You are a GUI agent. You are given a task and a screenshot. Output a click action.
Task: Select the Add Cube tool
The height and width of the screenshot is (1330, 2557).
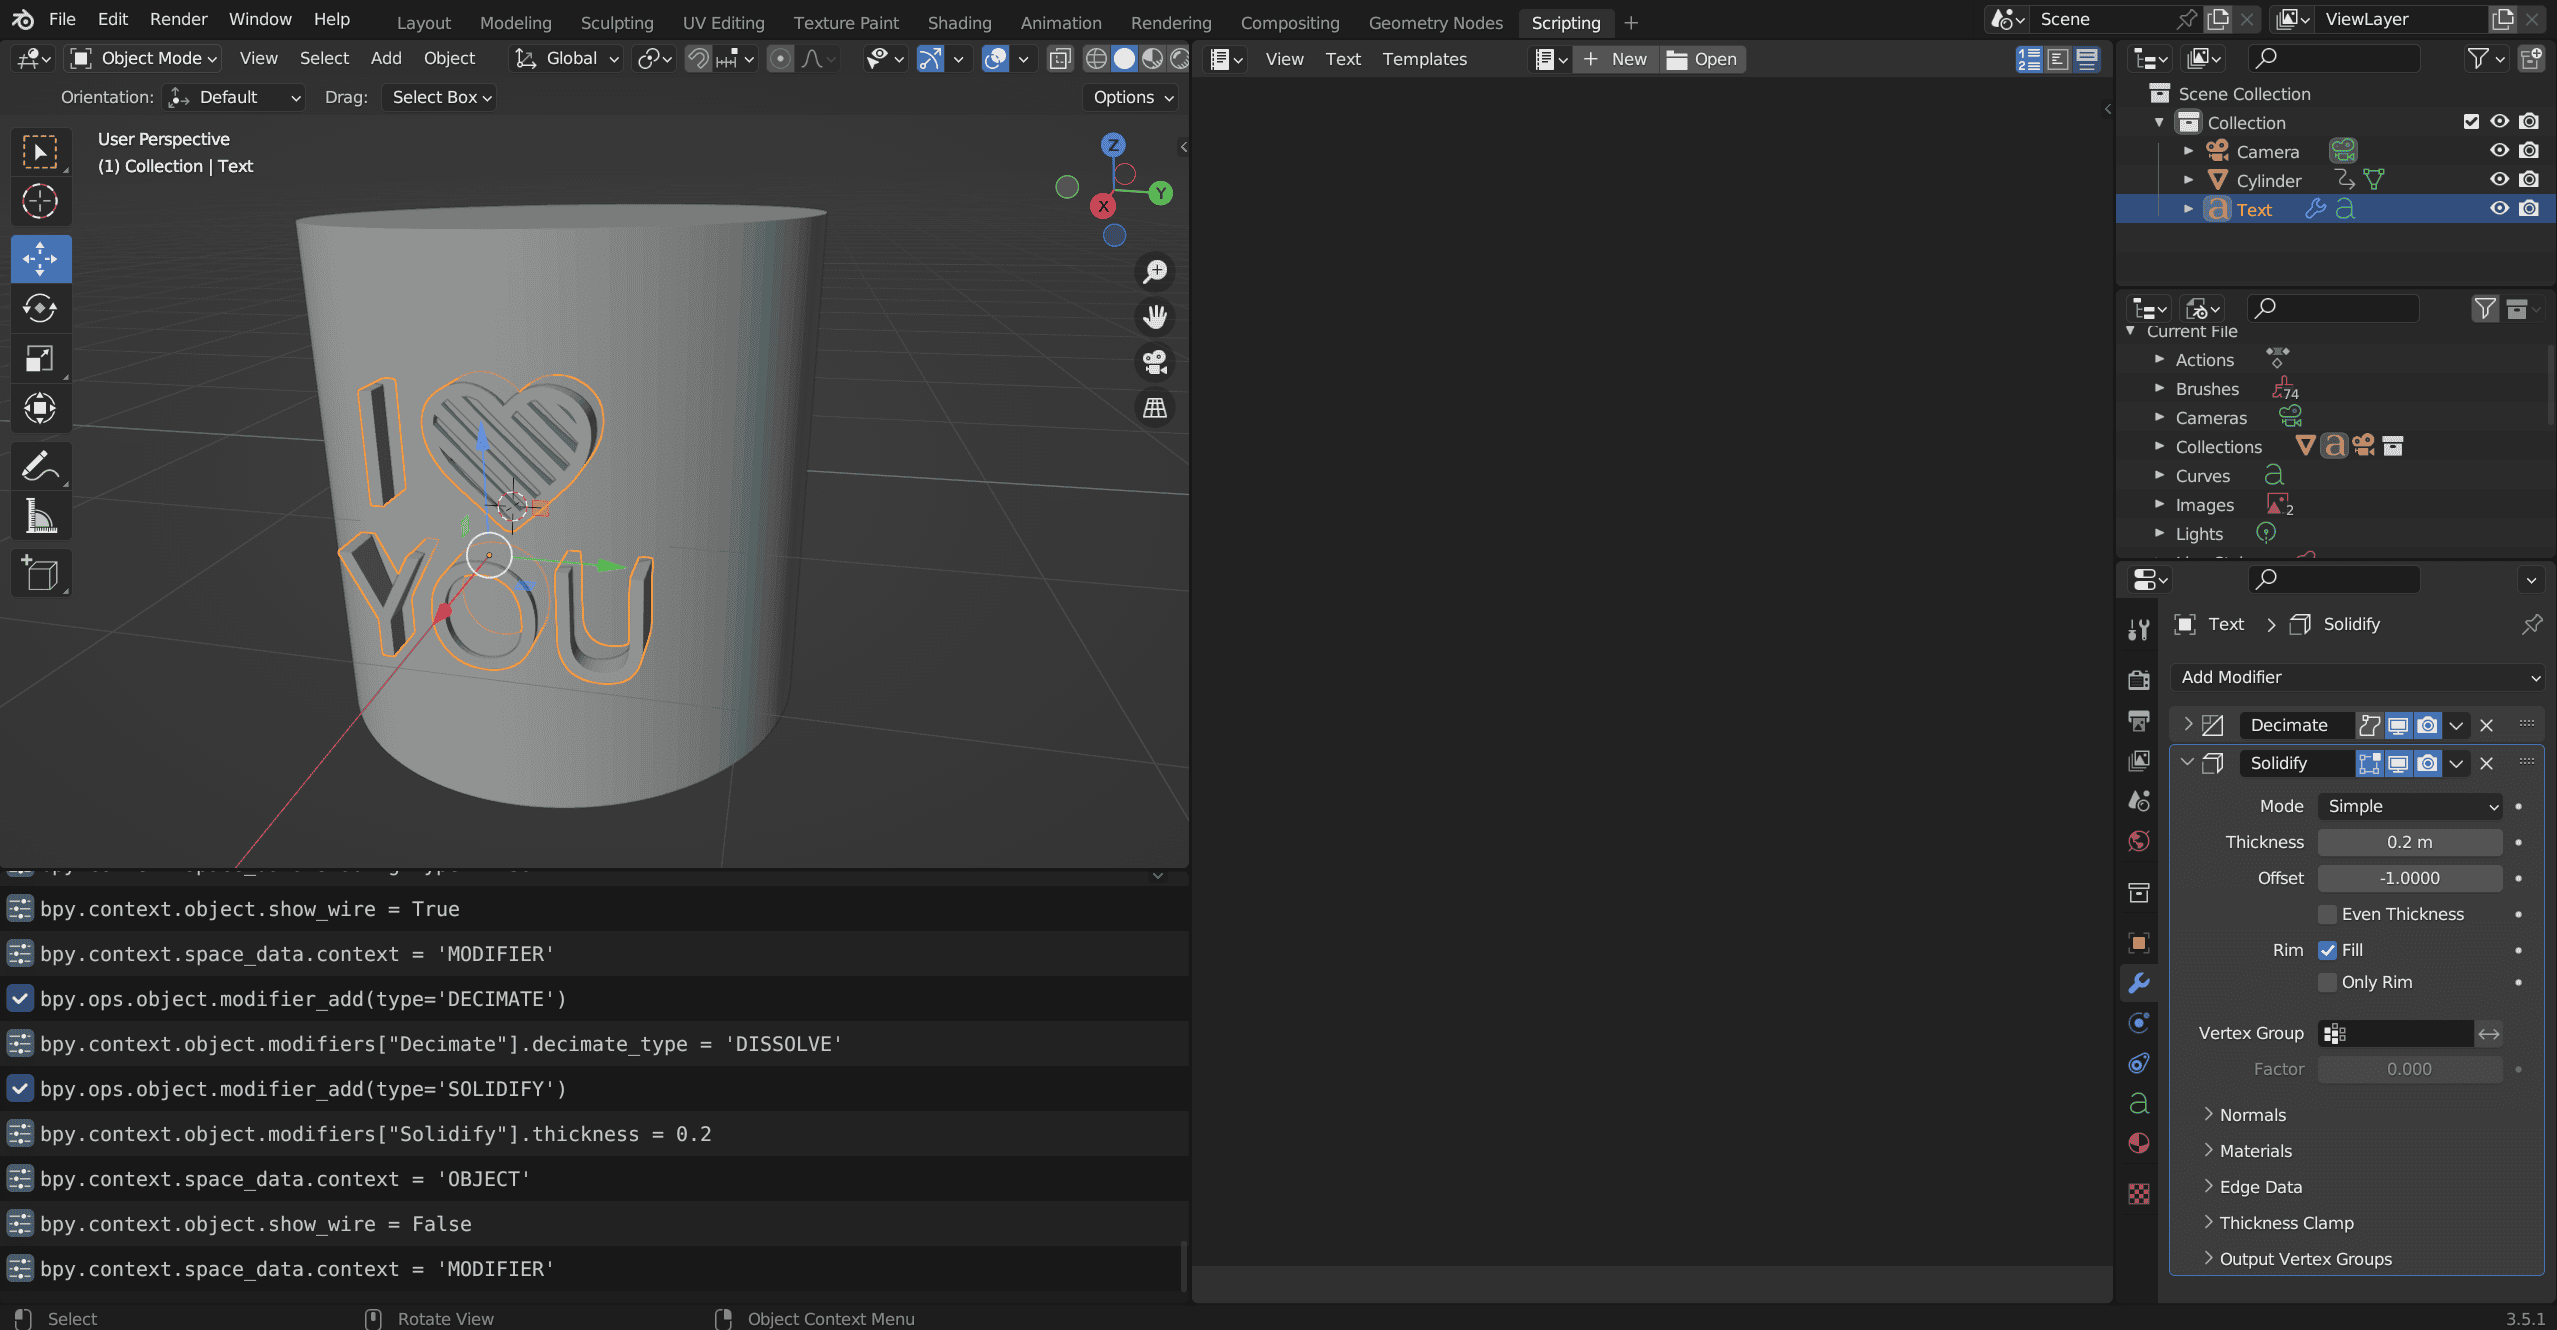click(x=40, y=573)
